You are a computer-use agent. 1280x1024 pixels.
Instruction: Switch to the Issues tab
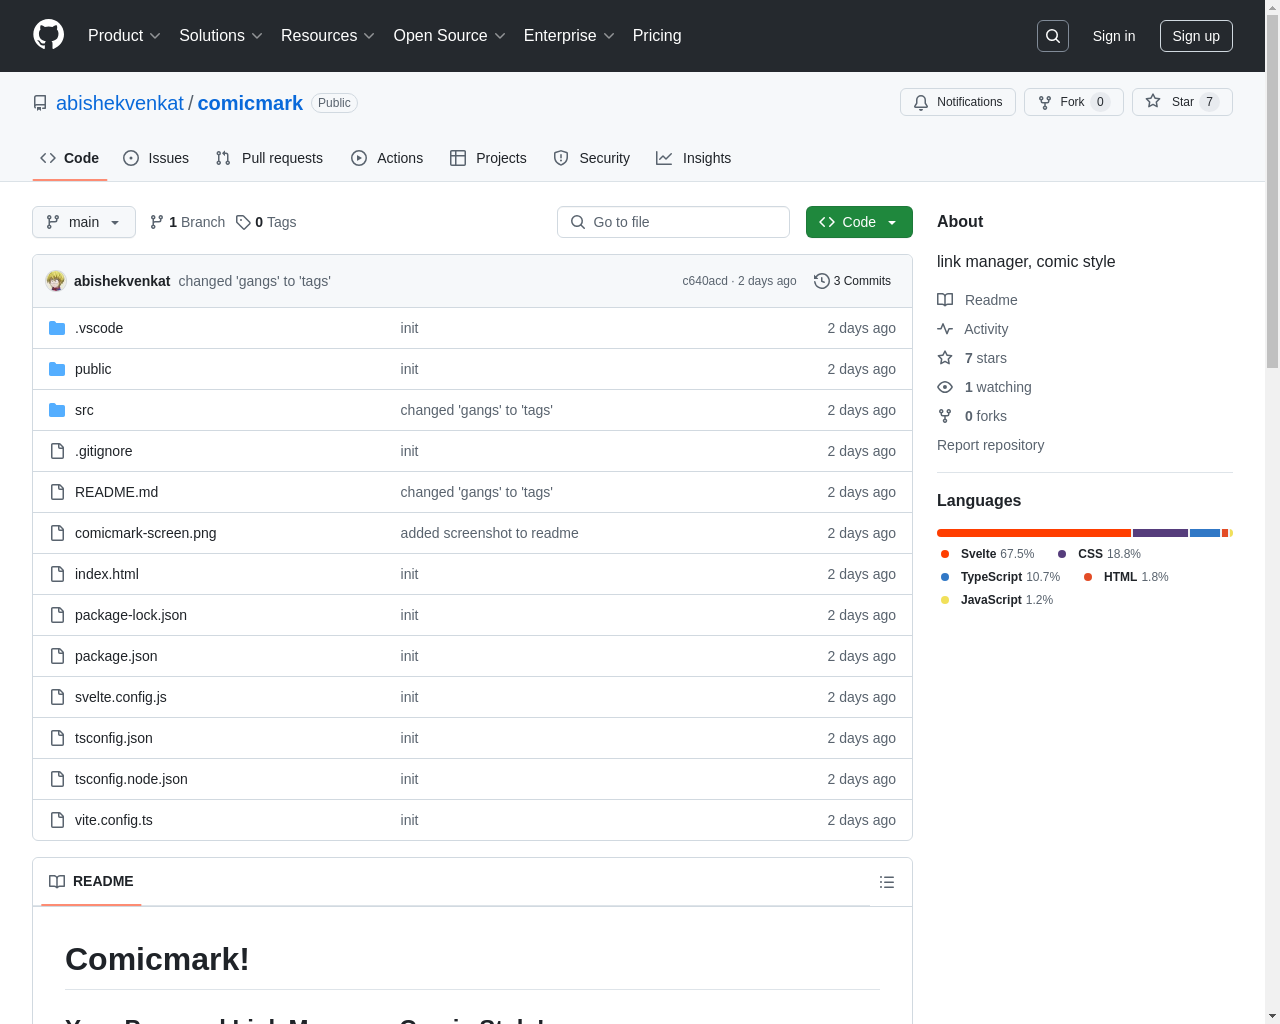coord(156,158)
